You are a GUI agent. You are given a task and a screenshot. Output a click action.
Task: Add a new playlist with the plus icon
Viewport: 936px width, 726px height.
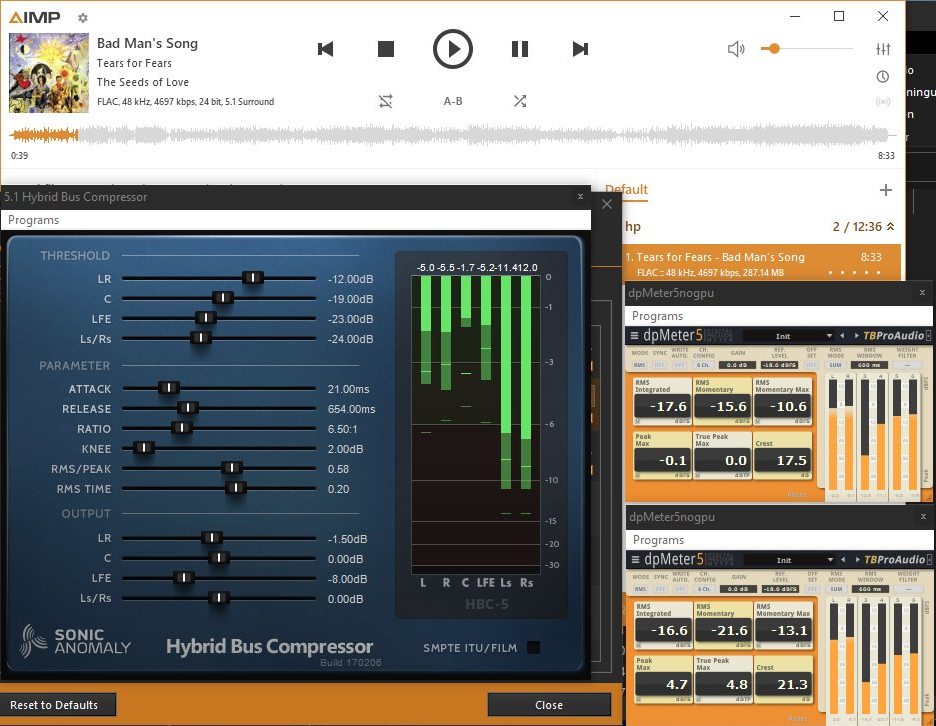click(886, 190)
